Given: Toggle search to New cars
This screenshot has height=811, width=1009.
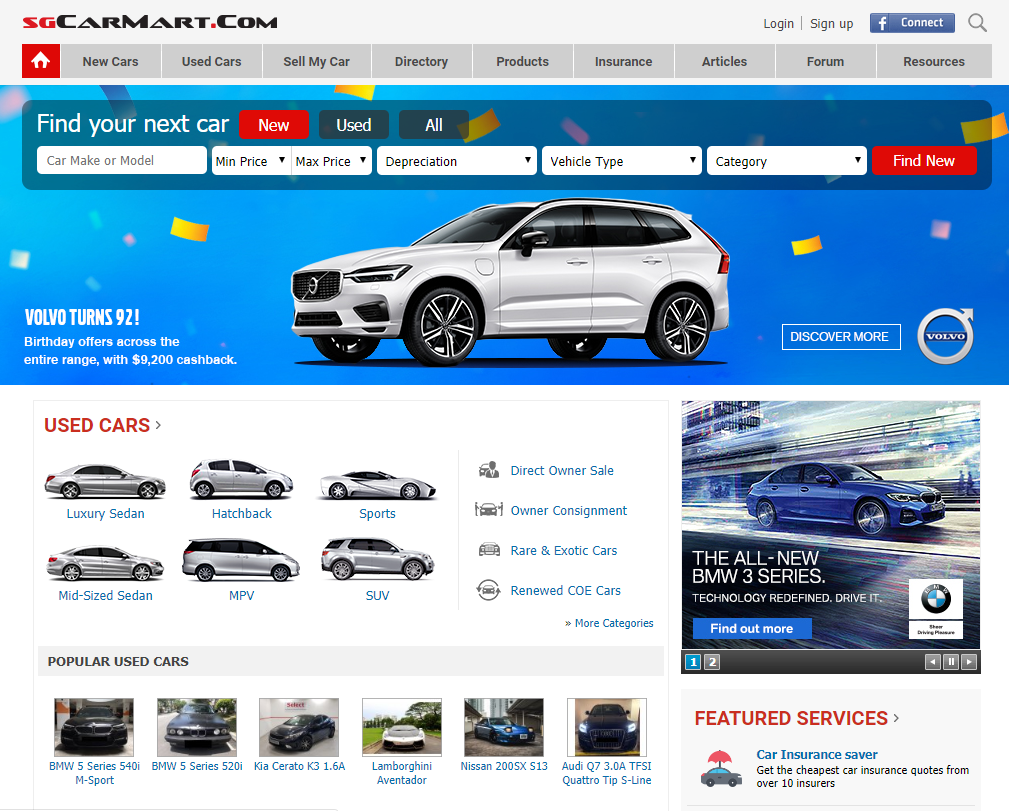Looking at the screenshot, I should pos(273,125).
